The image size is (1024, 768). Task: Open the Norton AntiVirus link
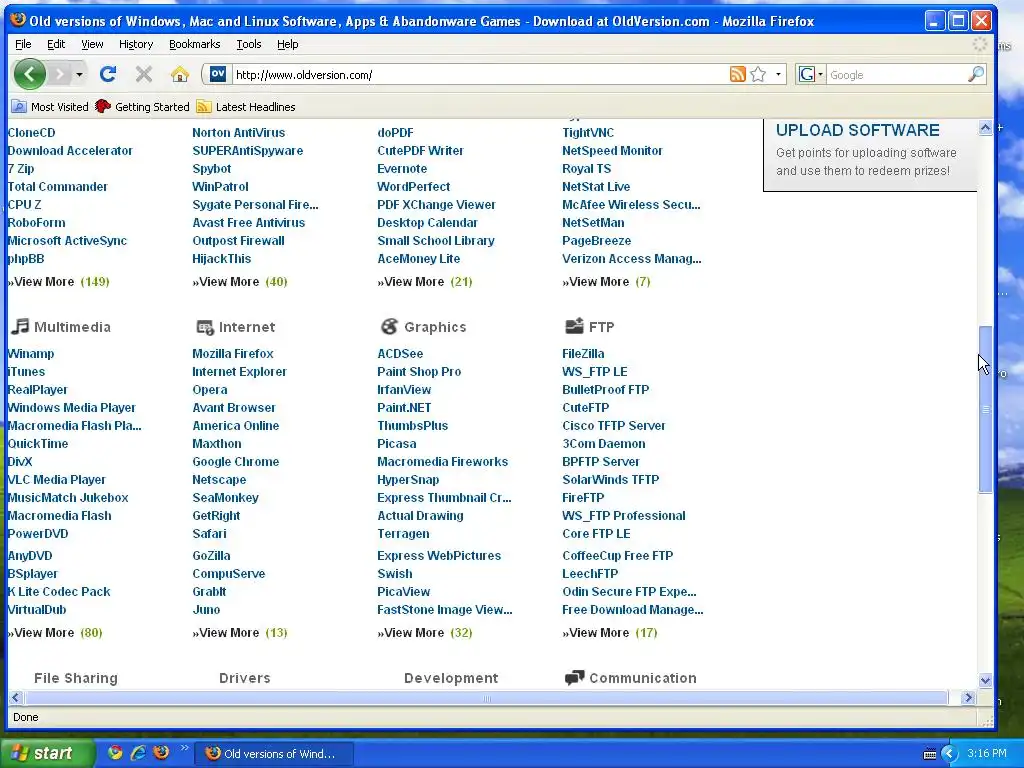tap(238, 133)
